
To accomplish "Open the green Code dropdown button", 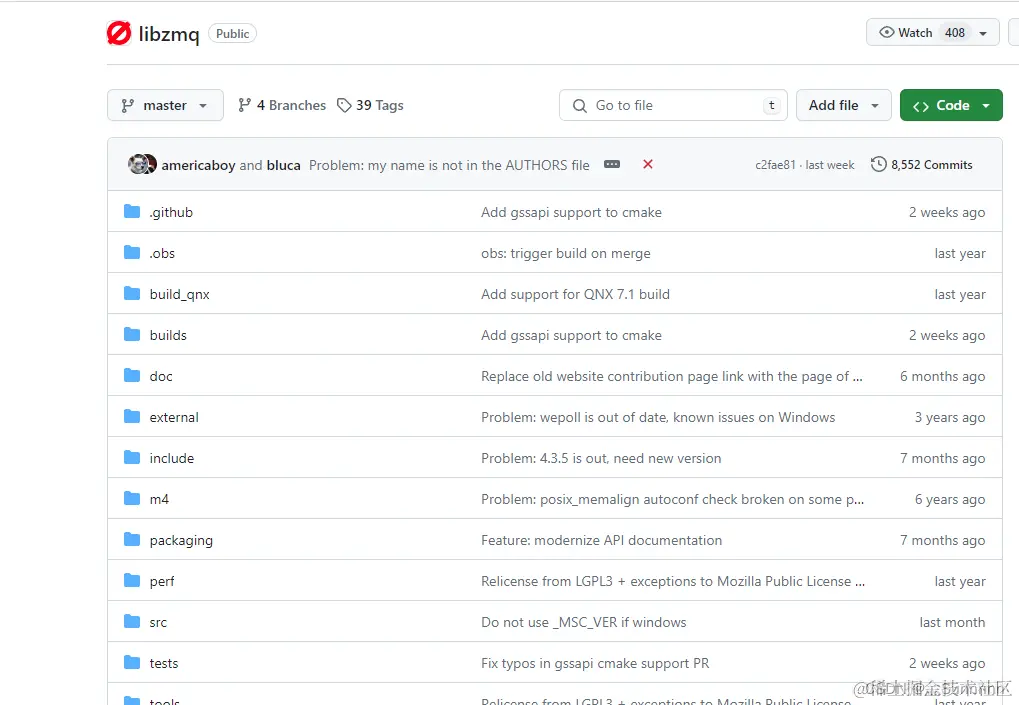I will pos(951,105).
